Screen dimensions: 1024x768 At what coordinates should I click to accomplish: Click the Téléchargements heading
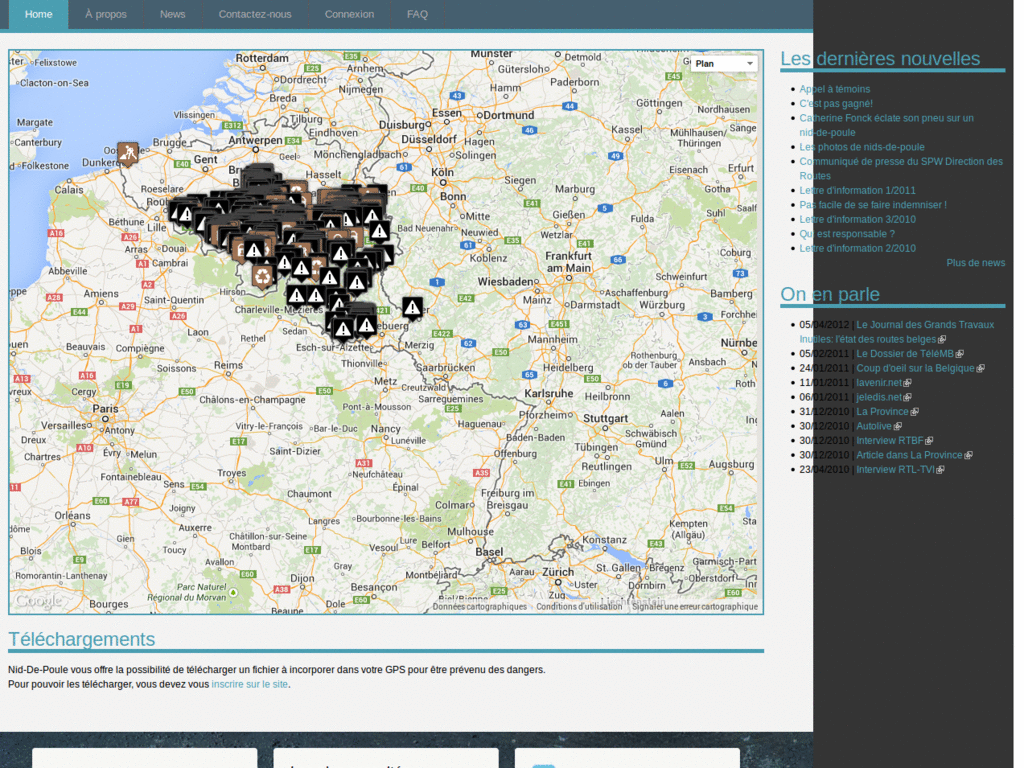coord(82,639)
